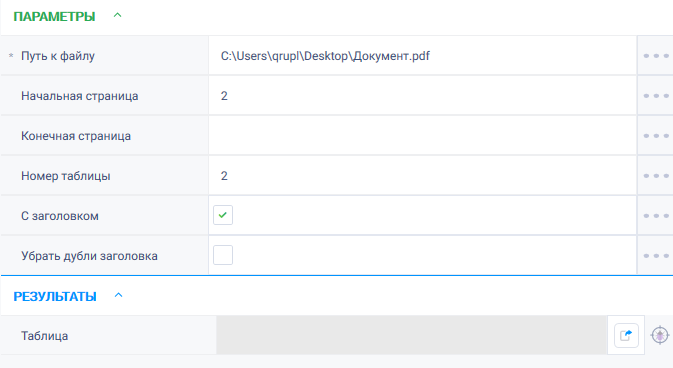Open three-dots menu for Начальная страница
Viewport: 673px width, 368px height.
656,96
